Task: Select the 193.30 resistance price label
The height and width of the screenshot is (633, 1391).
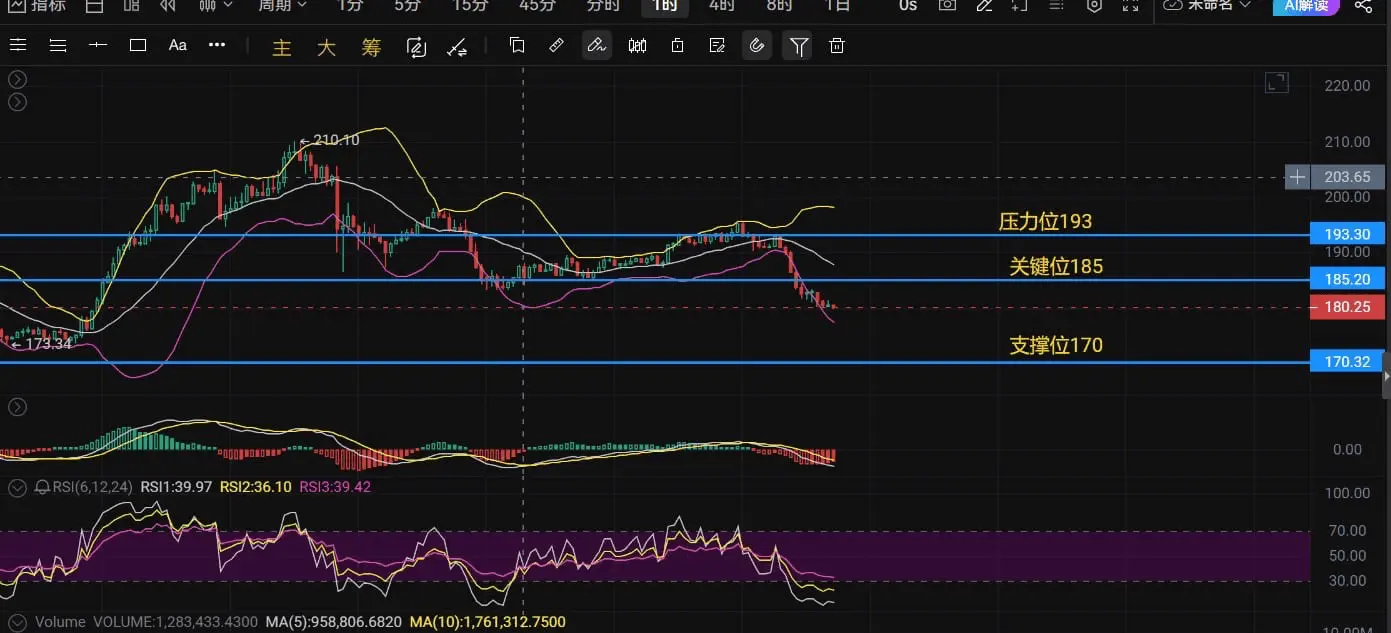Action: click(1347, 234)
